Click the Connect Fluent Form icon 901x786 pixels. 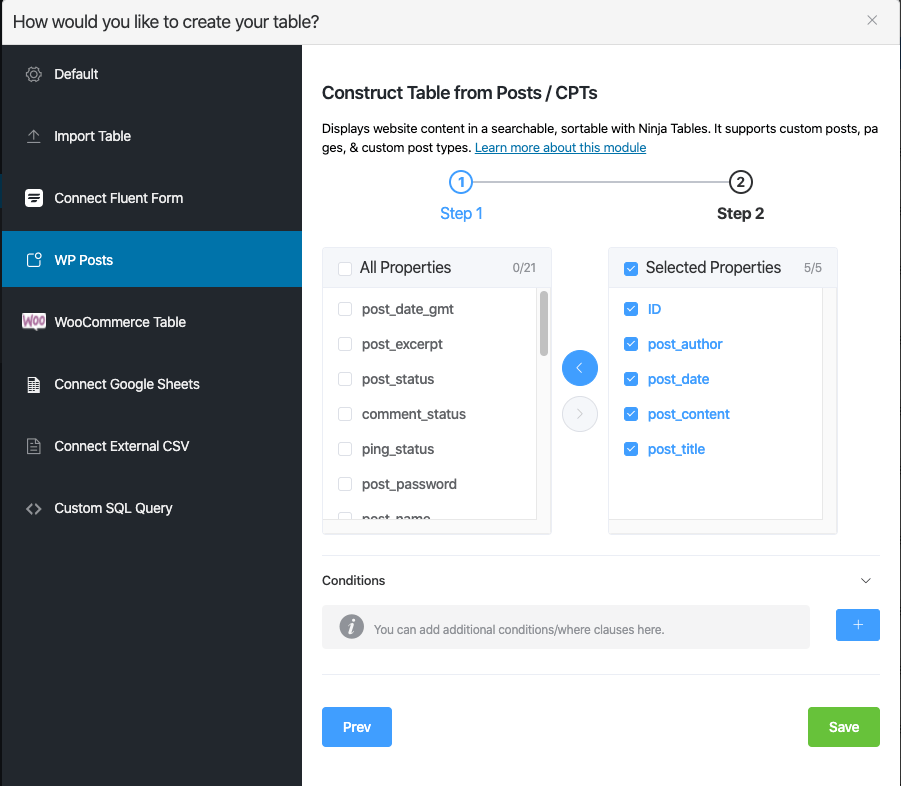point(34,198)
